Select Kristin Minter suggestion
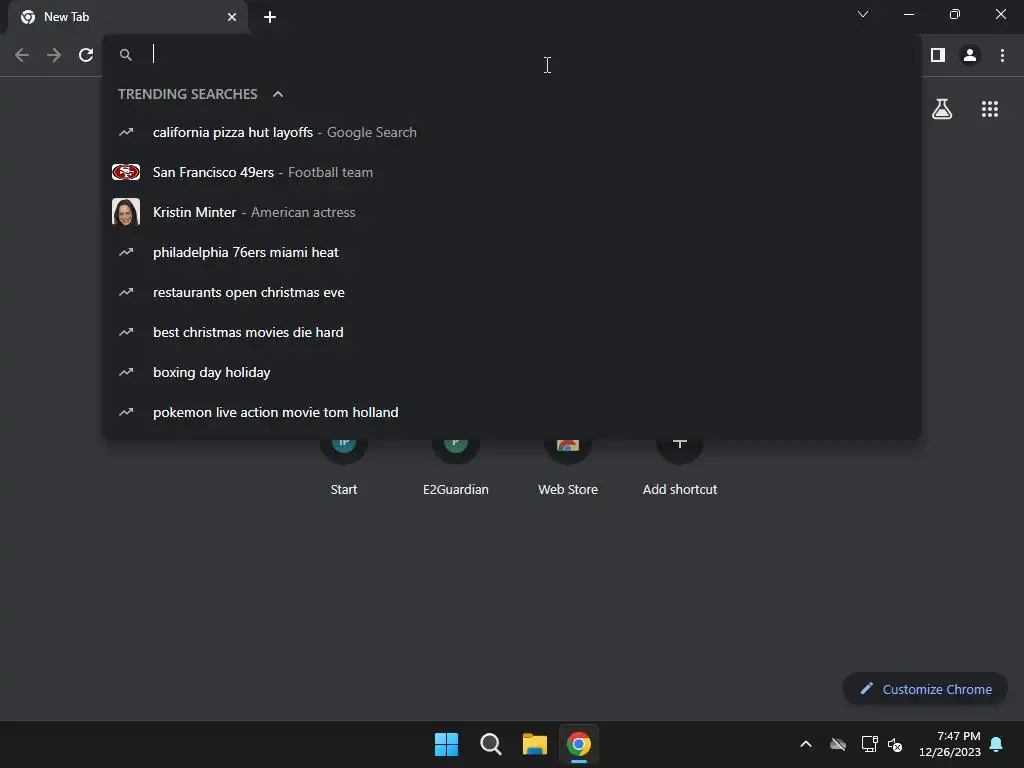1024x768 pixels. (512, 212)
